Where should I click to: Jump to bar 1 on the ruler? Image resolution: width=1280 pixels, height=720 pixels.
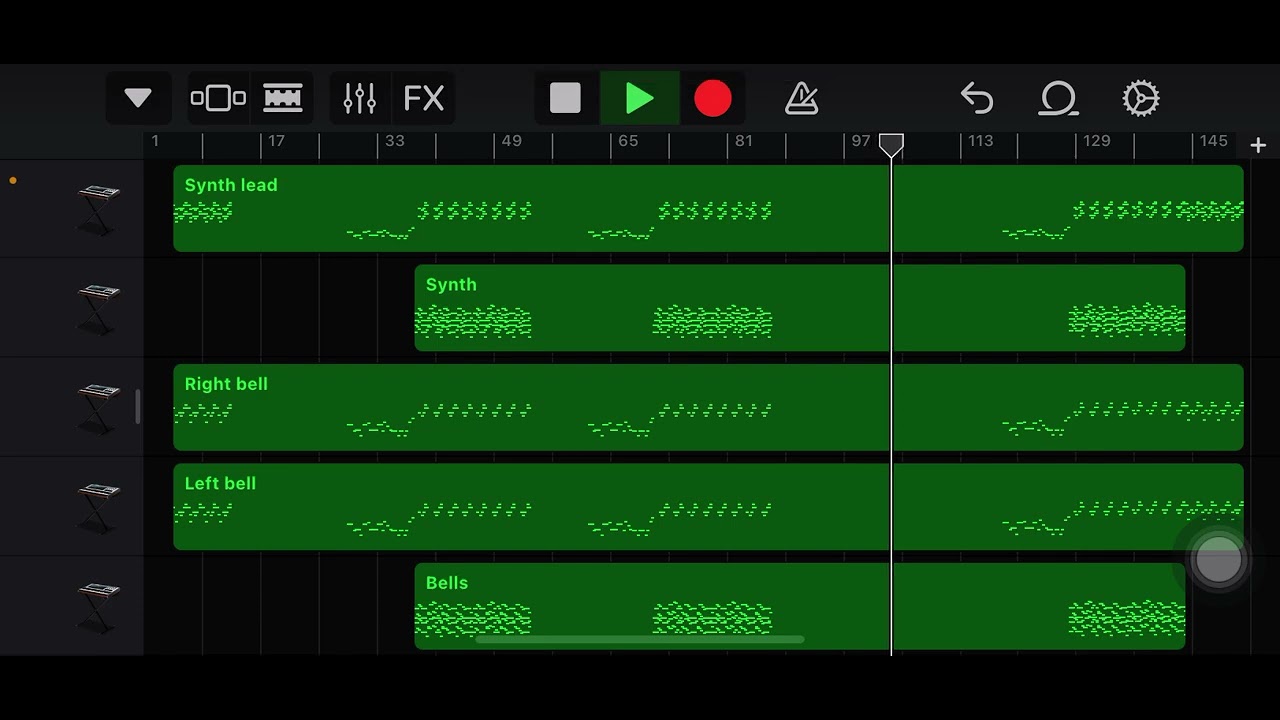[155, 141]
